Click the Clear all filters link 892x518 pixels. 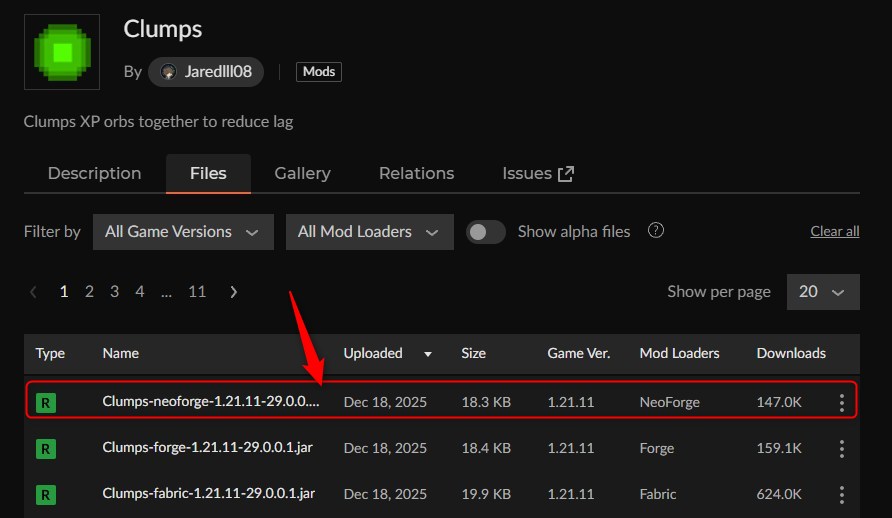pyautogui.click(x=834, y=232)
